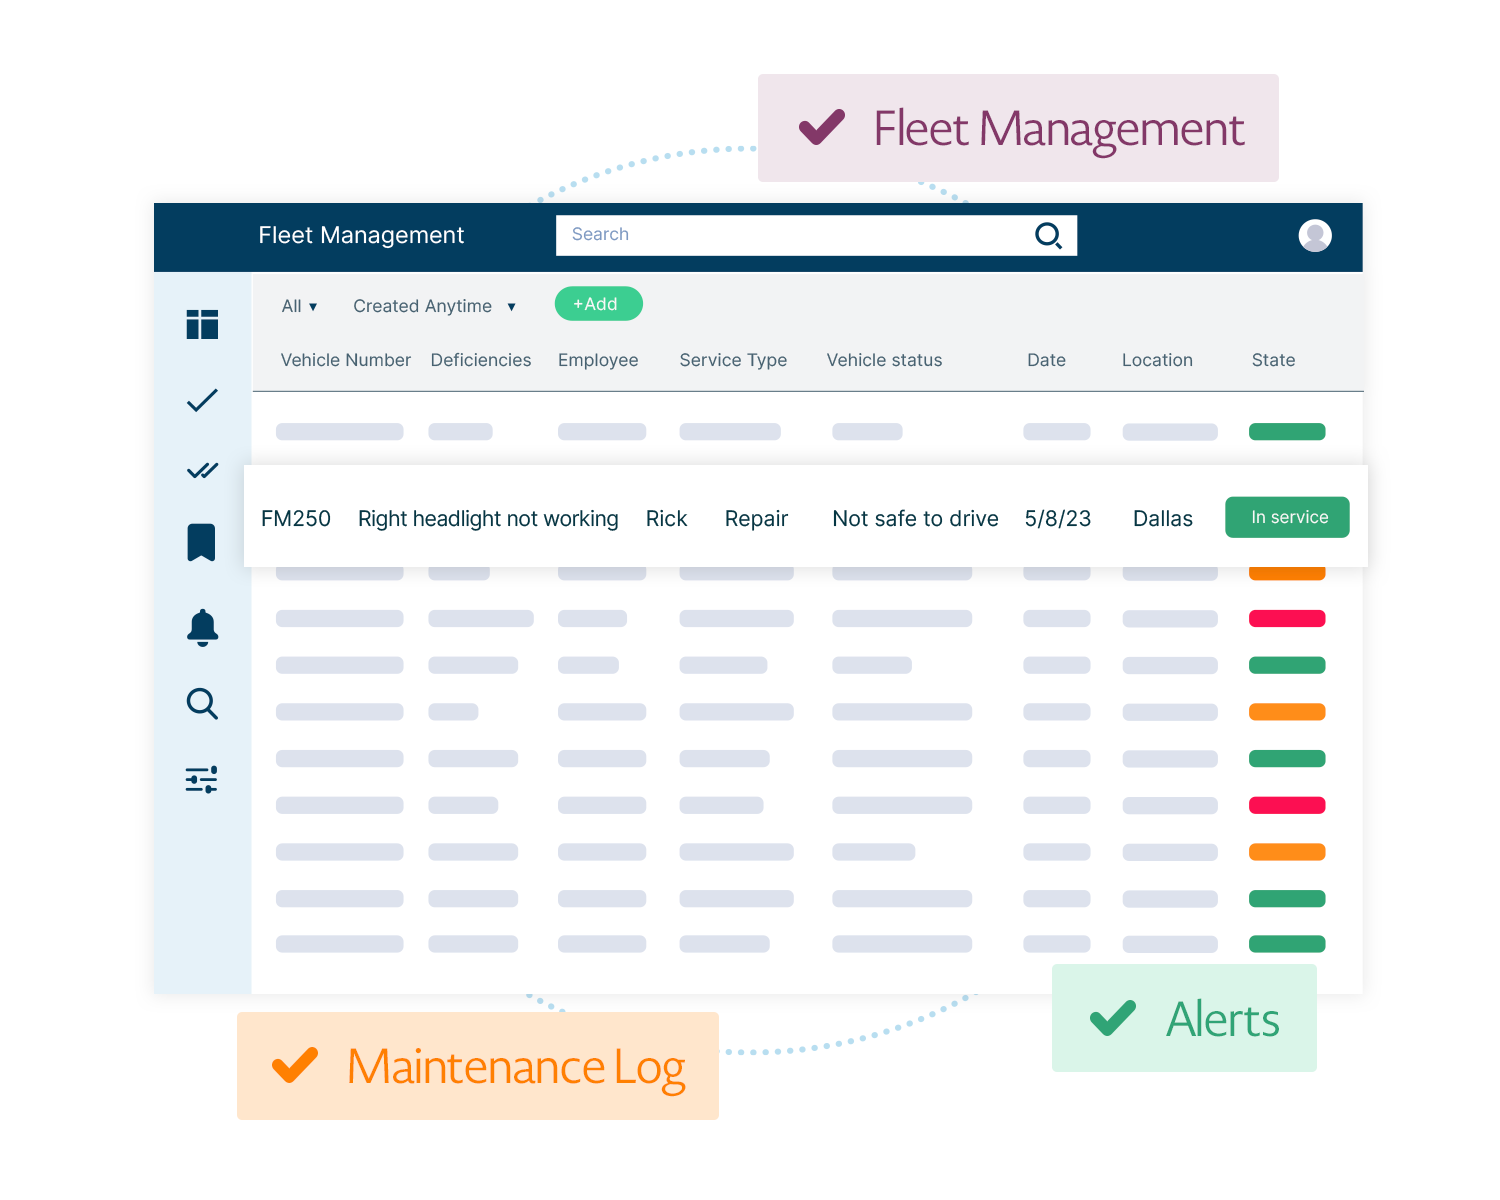Click the search bar magnifier icon
Viewport: 1500px width, 1200px height.
tap(1048, 235)
